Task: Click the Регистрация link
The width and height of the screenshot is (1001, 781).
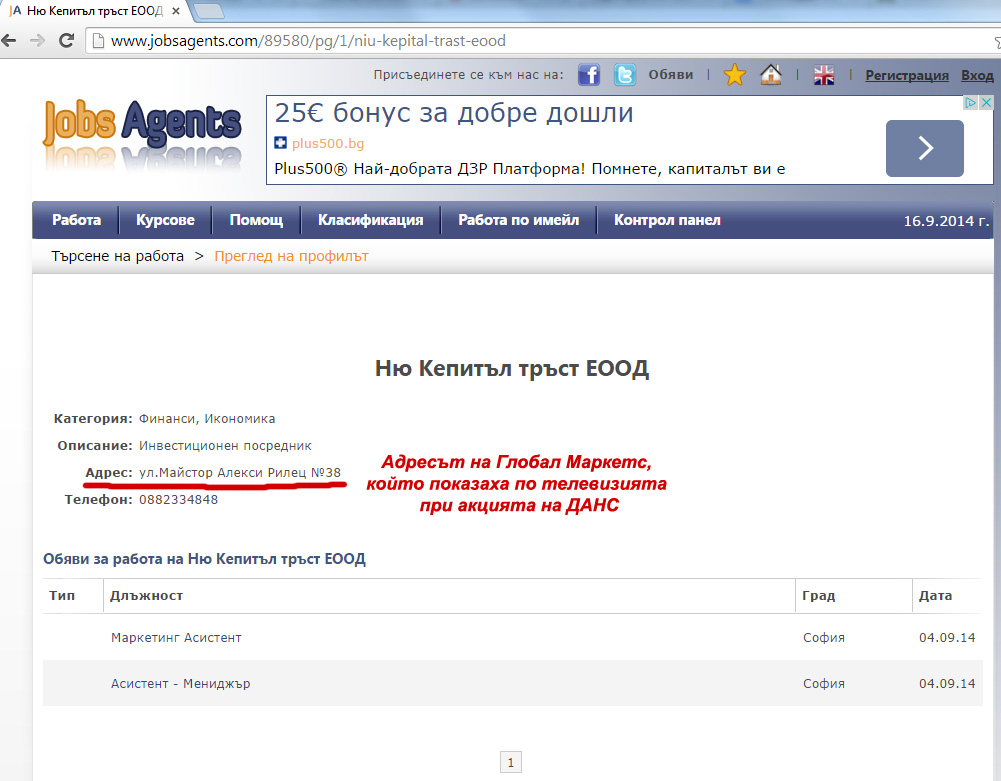Action: point(907,76)
